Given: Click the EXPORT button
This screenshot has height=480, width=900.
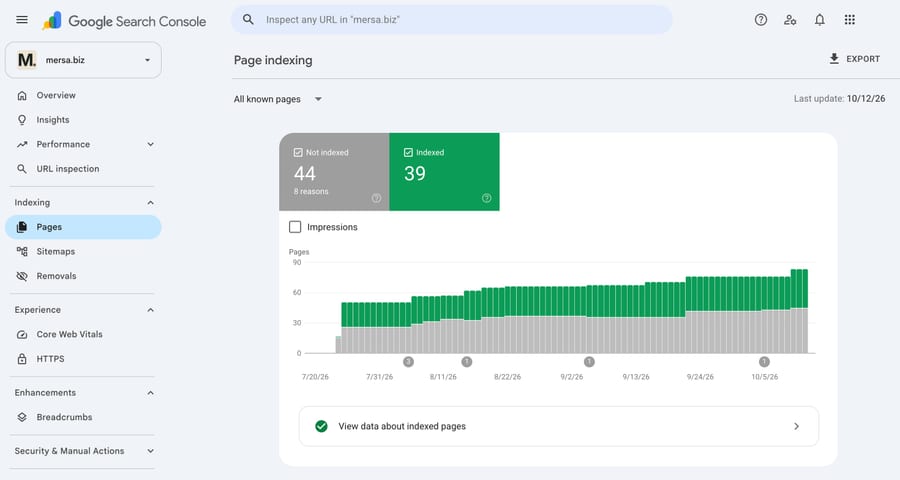Looking at the screenshot, I should point(855,59).
